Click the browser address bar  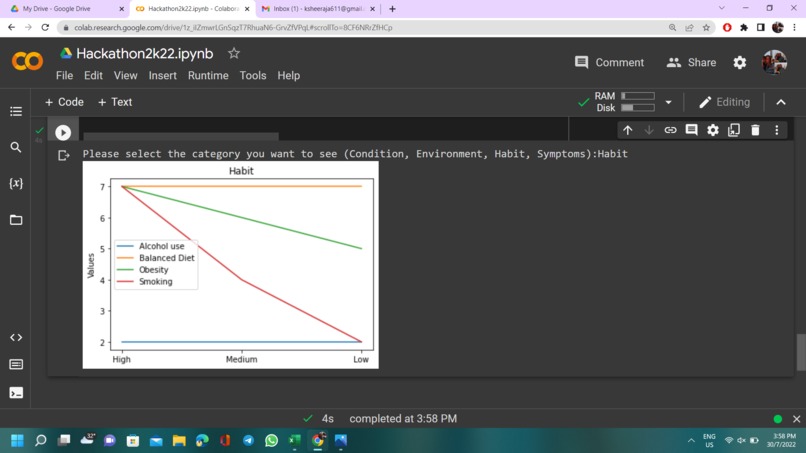tap(360, 28)
